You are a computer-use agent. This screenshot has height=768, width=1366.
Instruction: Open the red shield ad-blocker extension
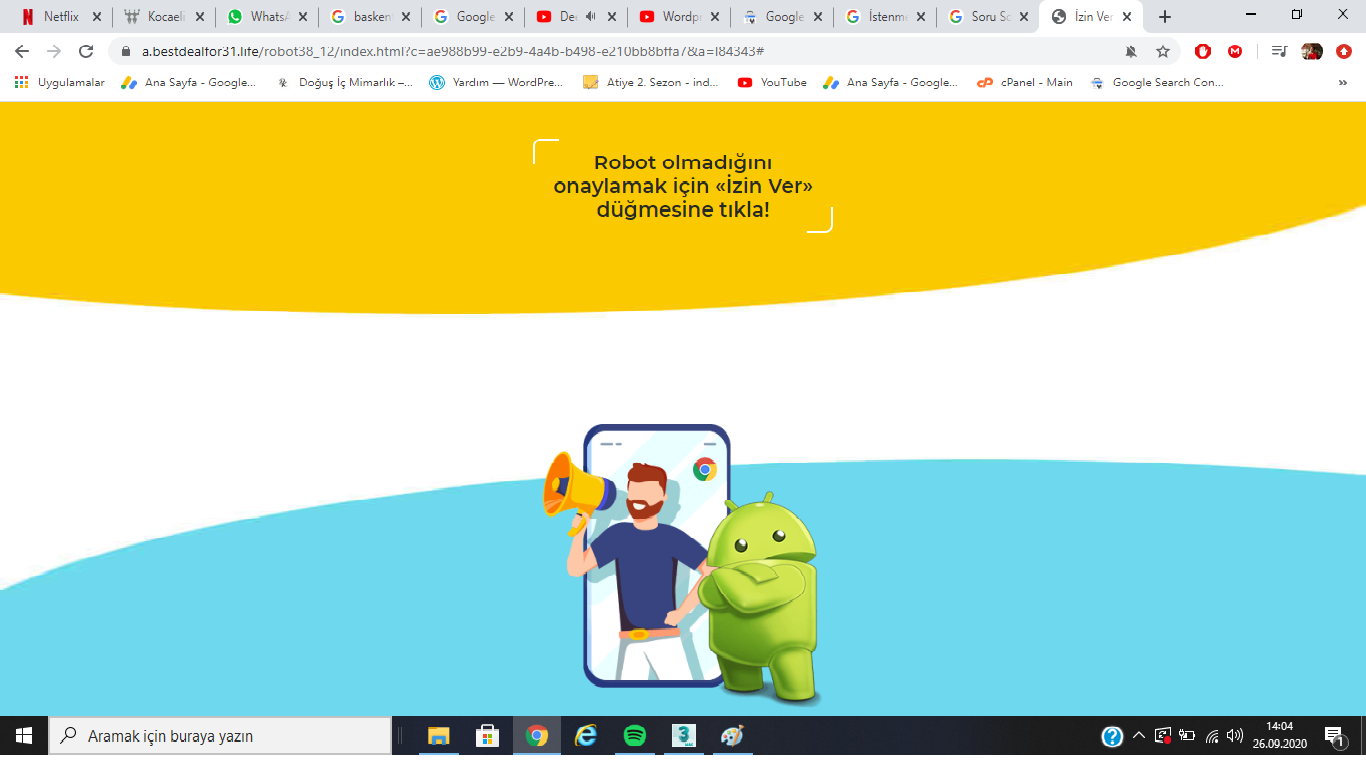[x=1203, y=51]
